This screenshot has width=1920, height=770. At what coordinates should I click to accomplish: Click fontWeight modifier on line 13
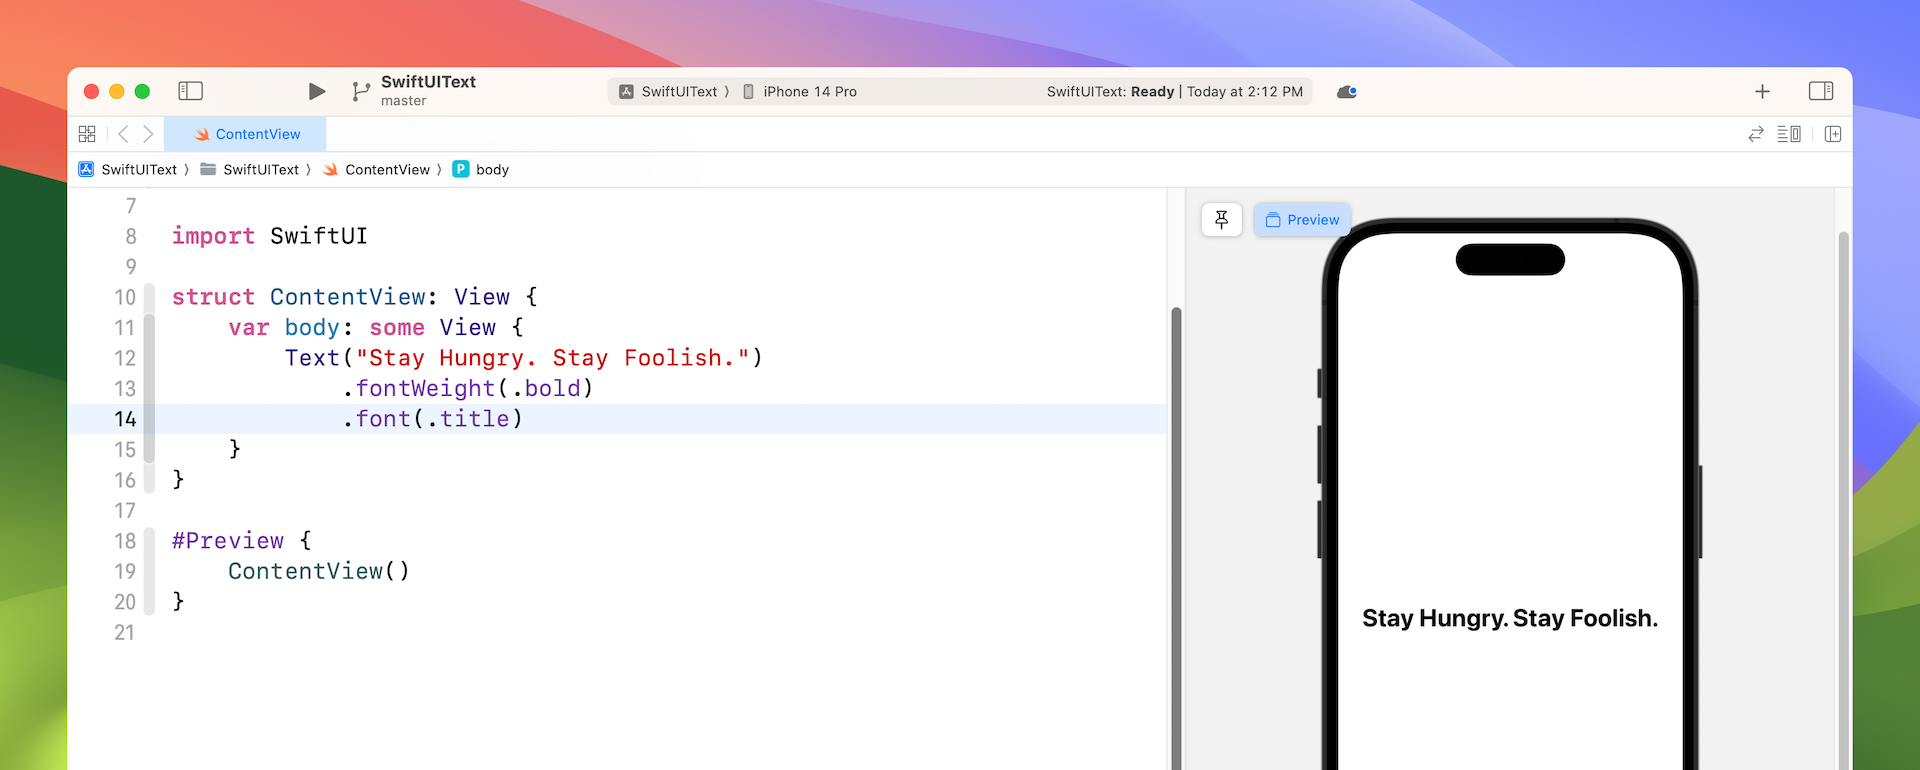pyautogui.click(x=425, y=388)
